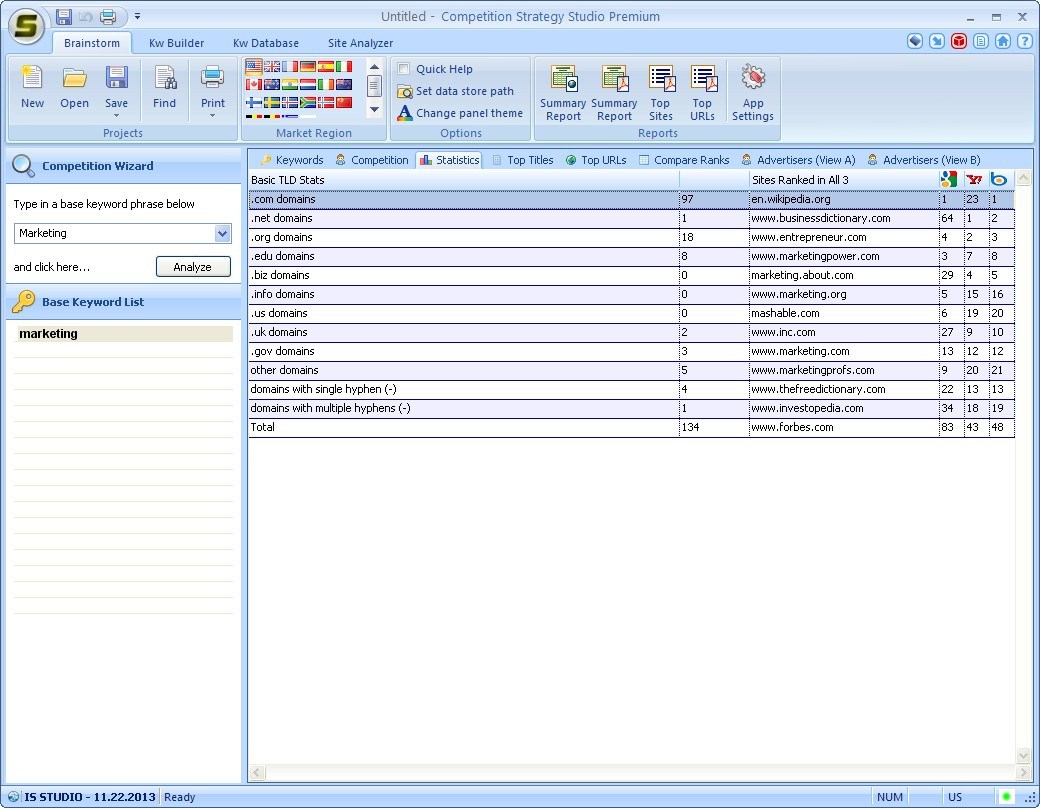Screen dimensions: 1040x808
Task: Open the Summary Report tool
Action: [x=563, y=90]
